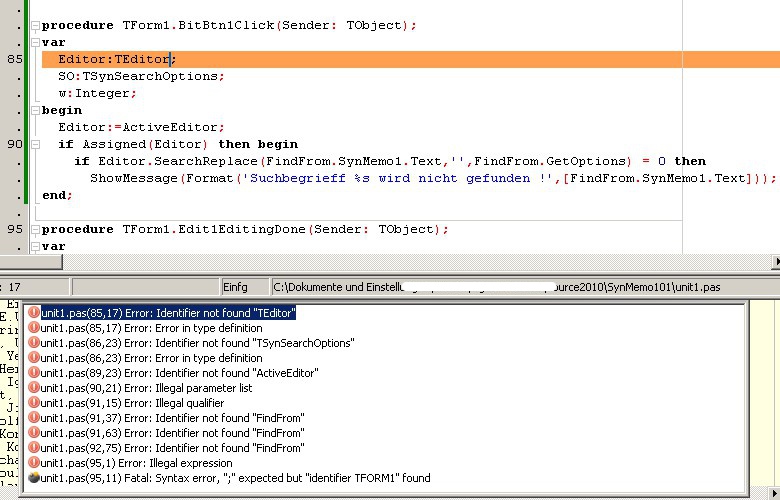Select the first 'Error in type definition' message
The height and width of the screenshot is (500, 780).
pos(151,328)
